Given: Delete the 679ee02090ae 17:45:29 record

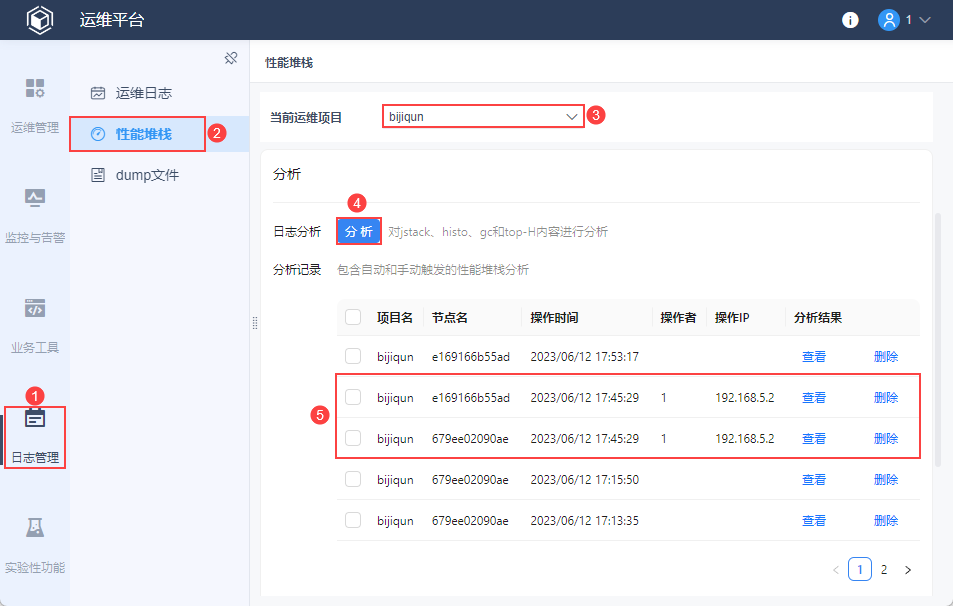Looking at the screenshot, I should click(886, 439).
